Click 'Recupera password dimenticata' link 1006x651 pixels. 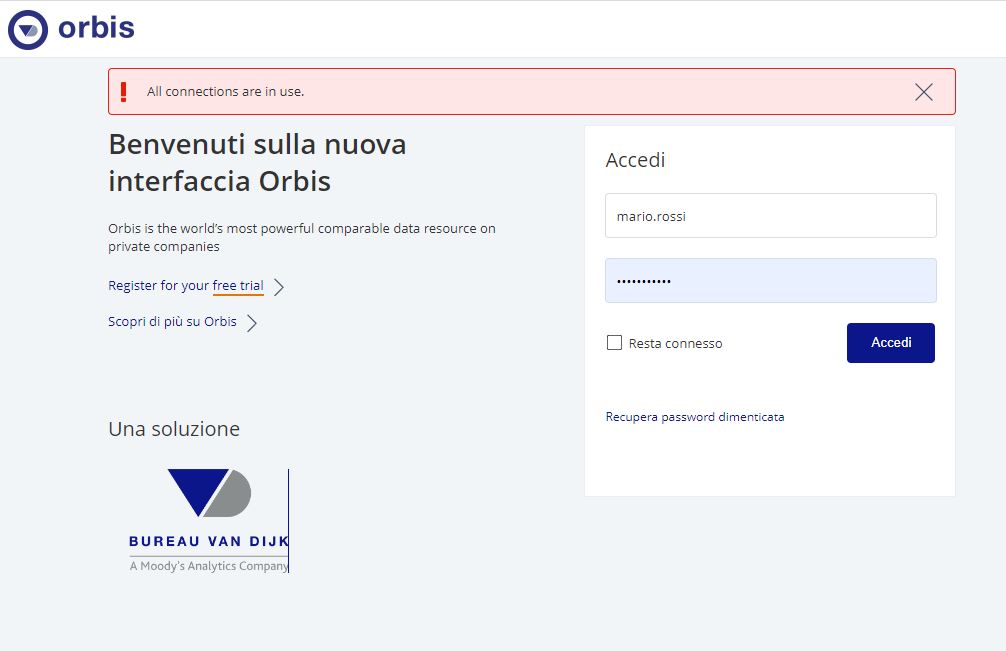click(694, 417)
